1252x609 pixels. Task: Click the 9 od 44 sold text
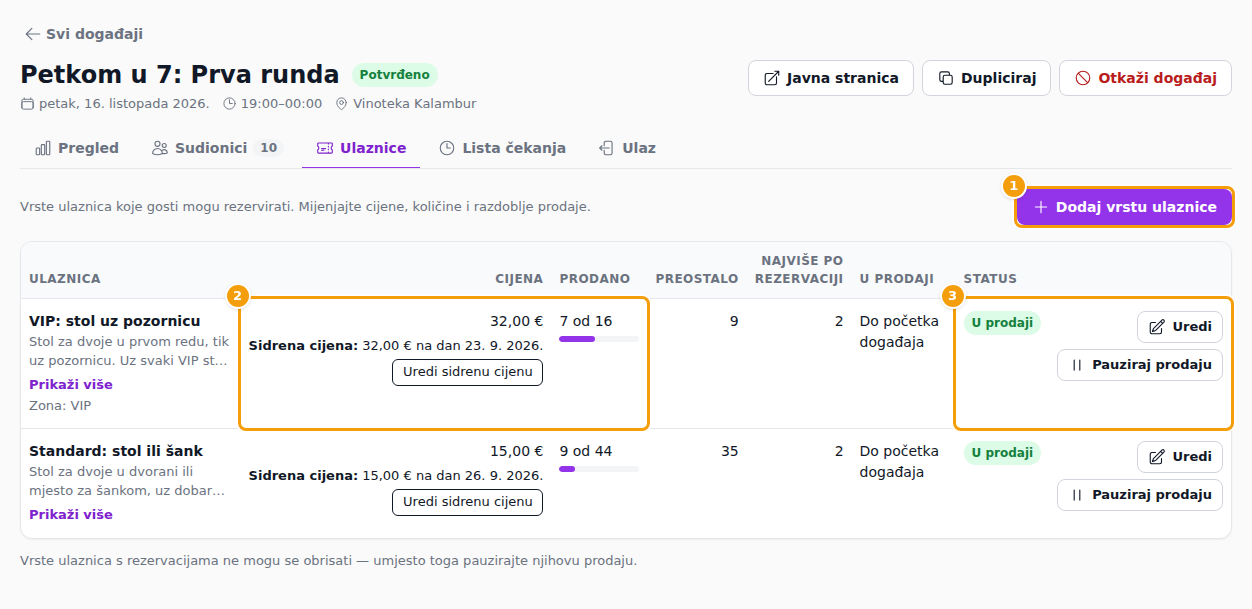point(586,451)
